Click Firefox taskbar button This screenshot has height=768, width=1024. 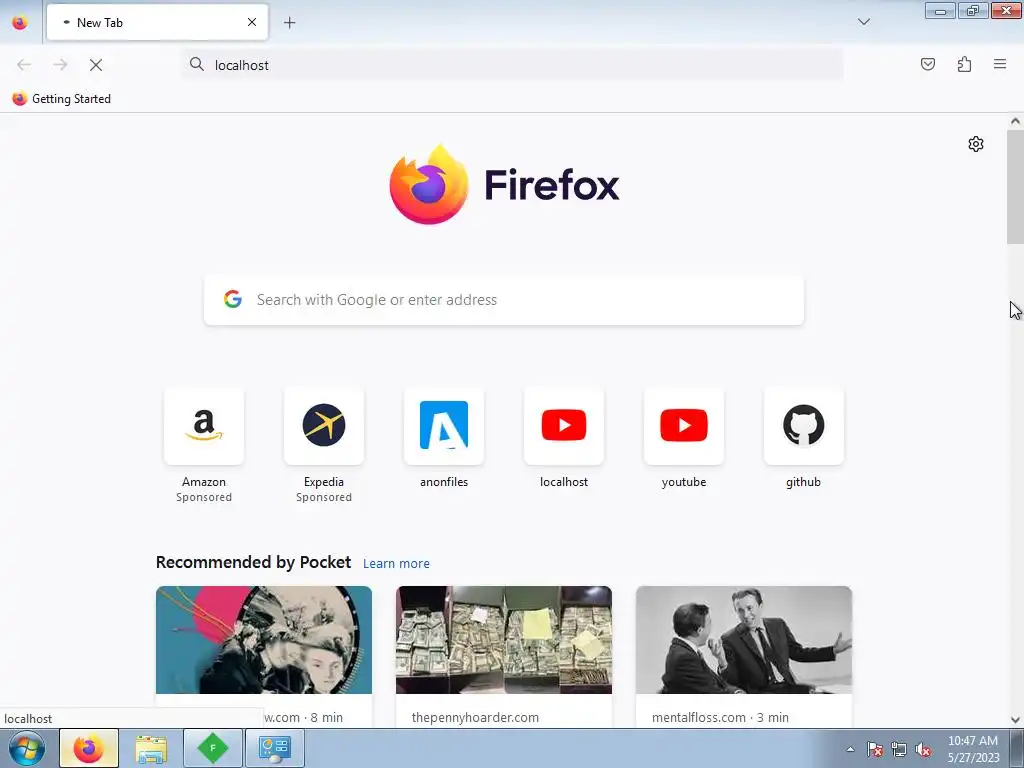(x=89, y=748)
